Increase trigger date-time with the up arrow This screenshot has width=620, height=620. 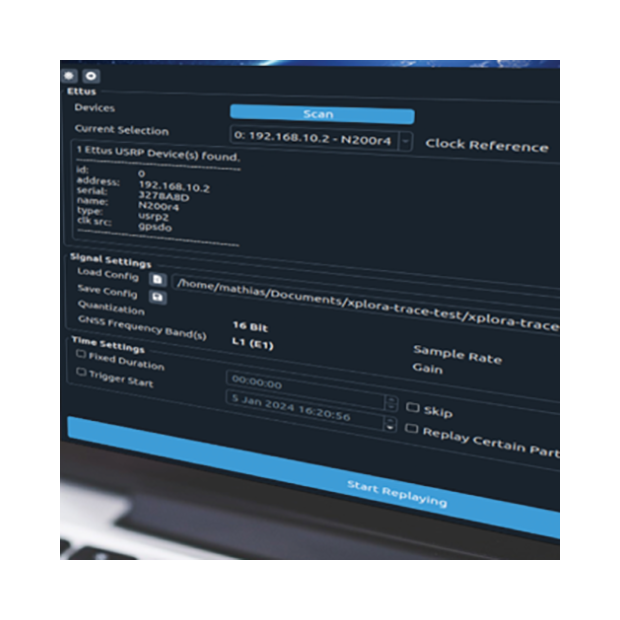point(390,421)
